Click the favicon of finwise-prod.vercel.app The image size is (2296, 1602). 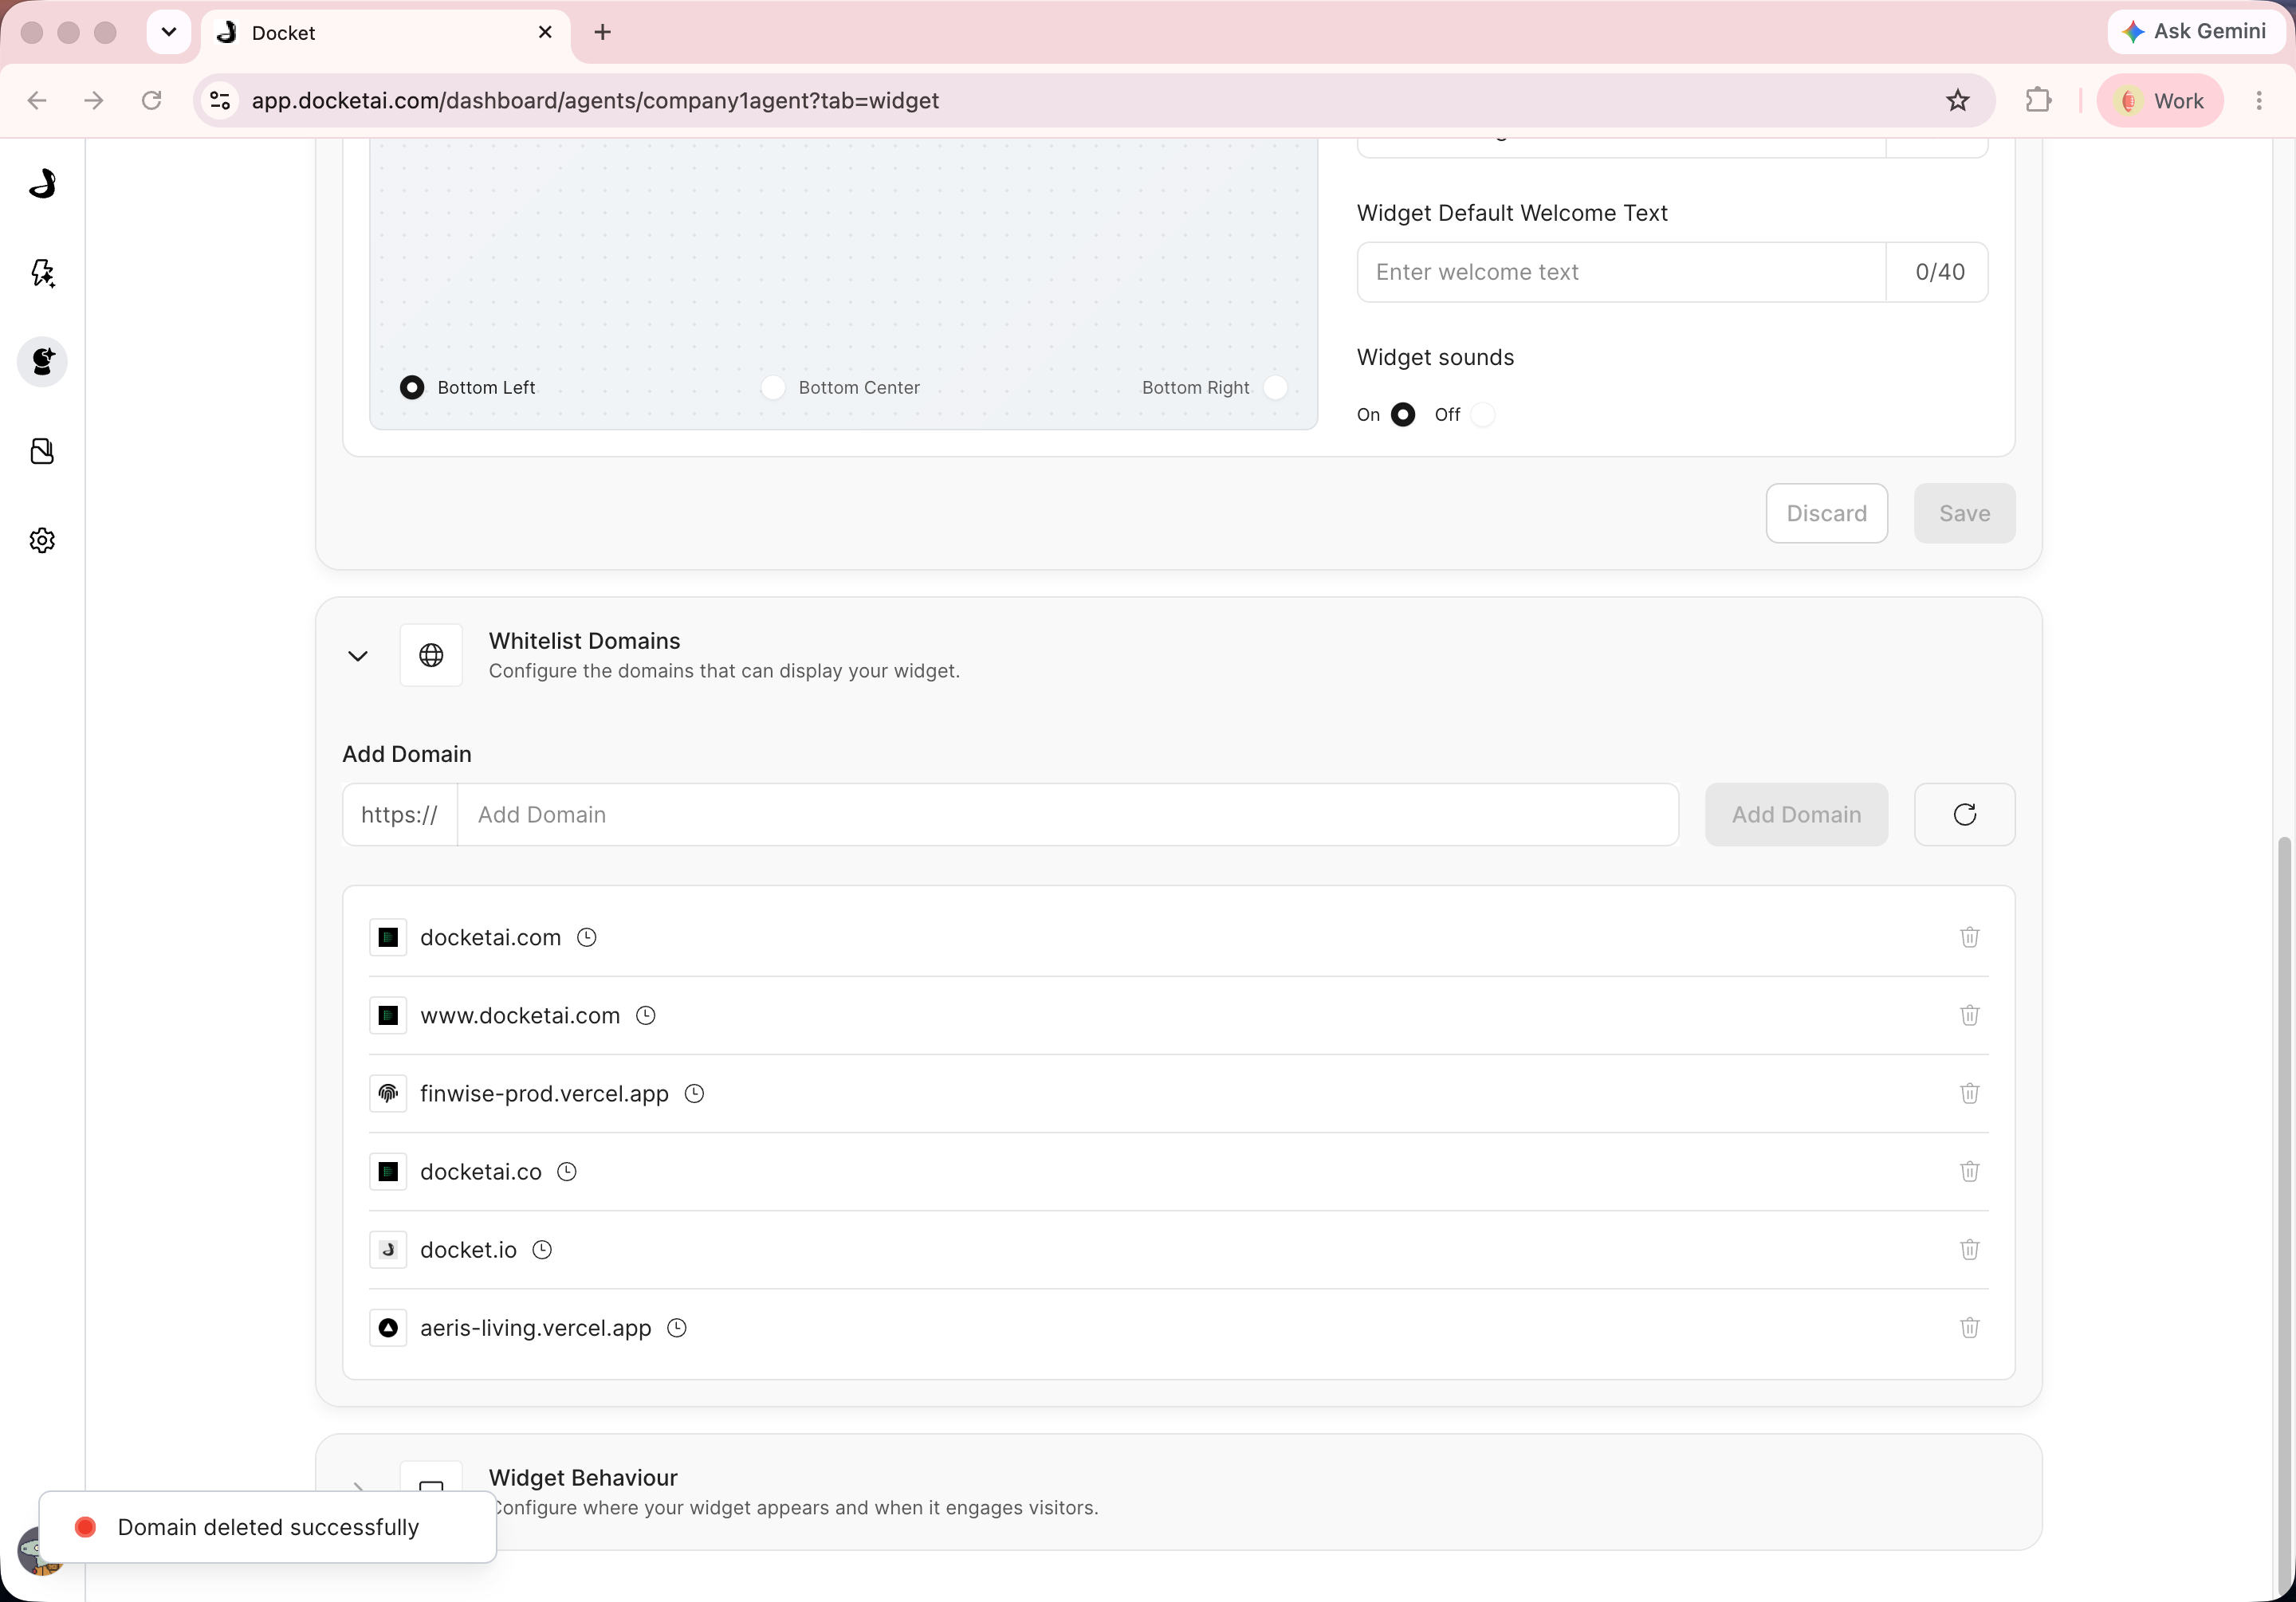pos(388,1093)
